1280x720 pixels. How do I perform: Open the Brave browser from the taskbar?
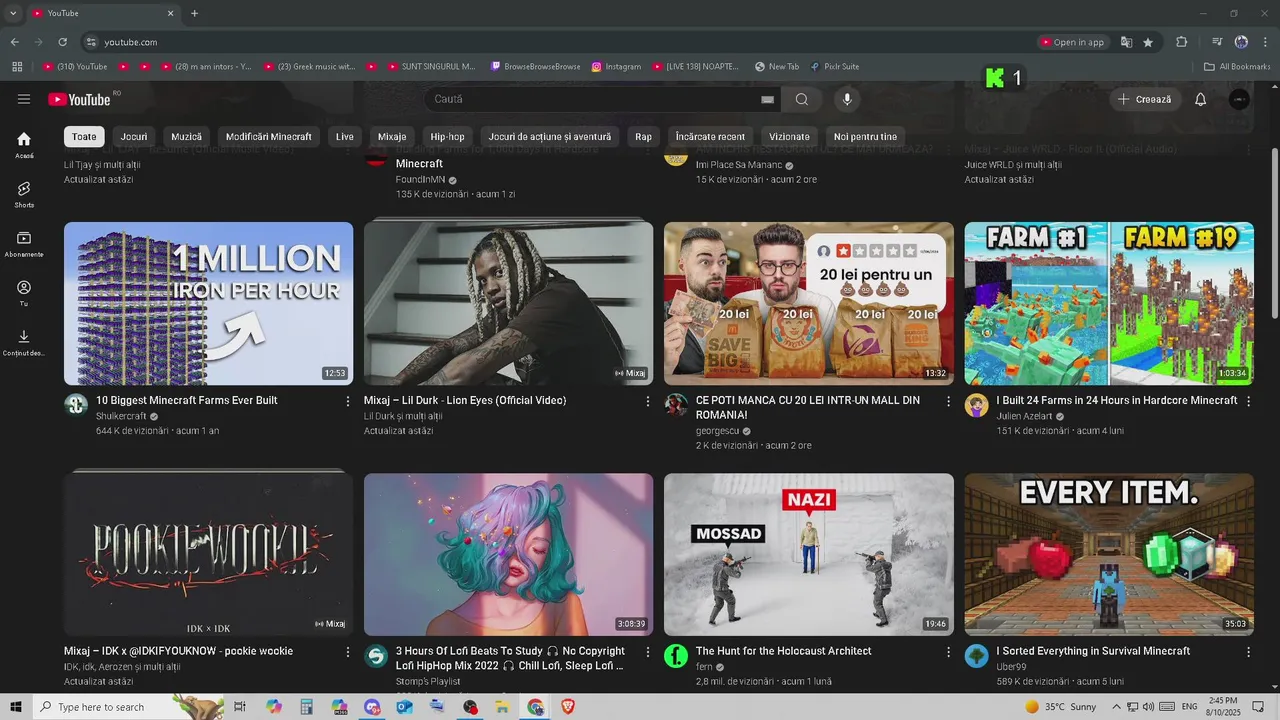click(x=568, y=707)
